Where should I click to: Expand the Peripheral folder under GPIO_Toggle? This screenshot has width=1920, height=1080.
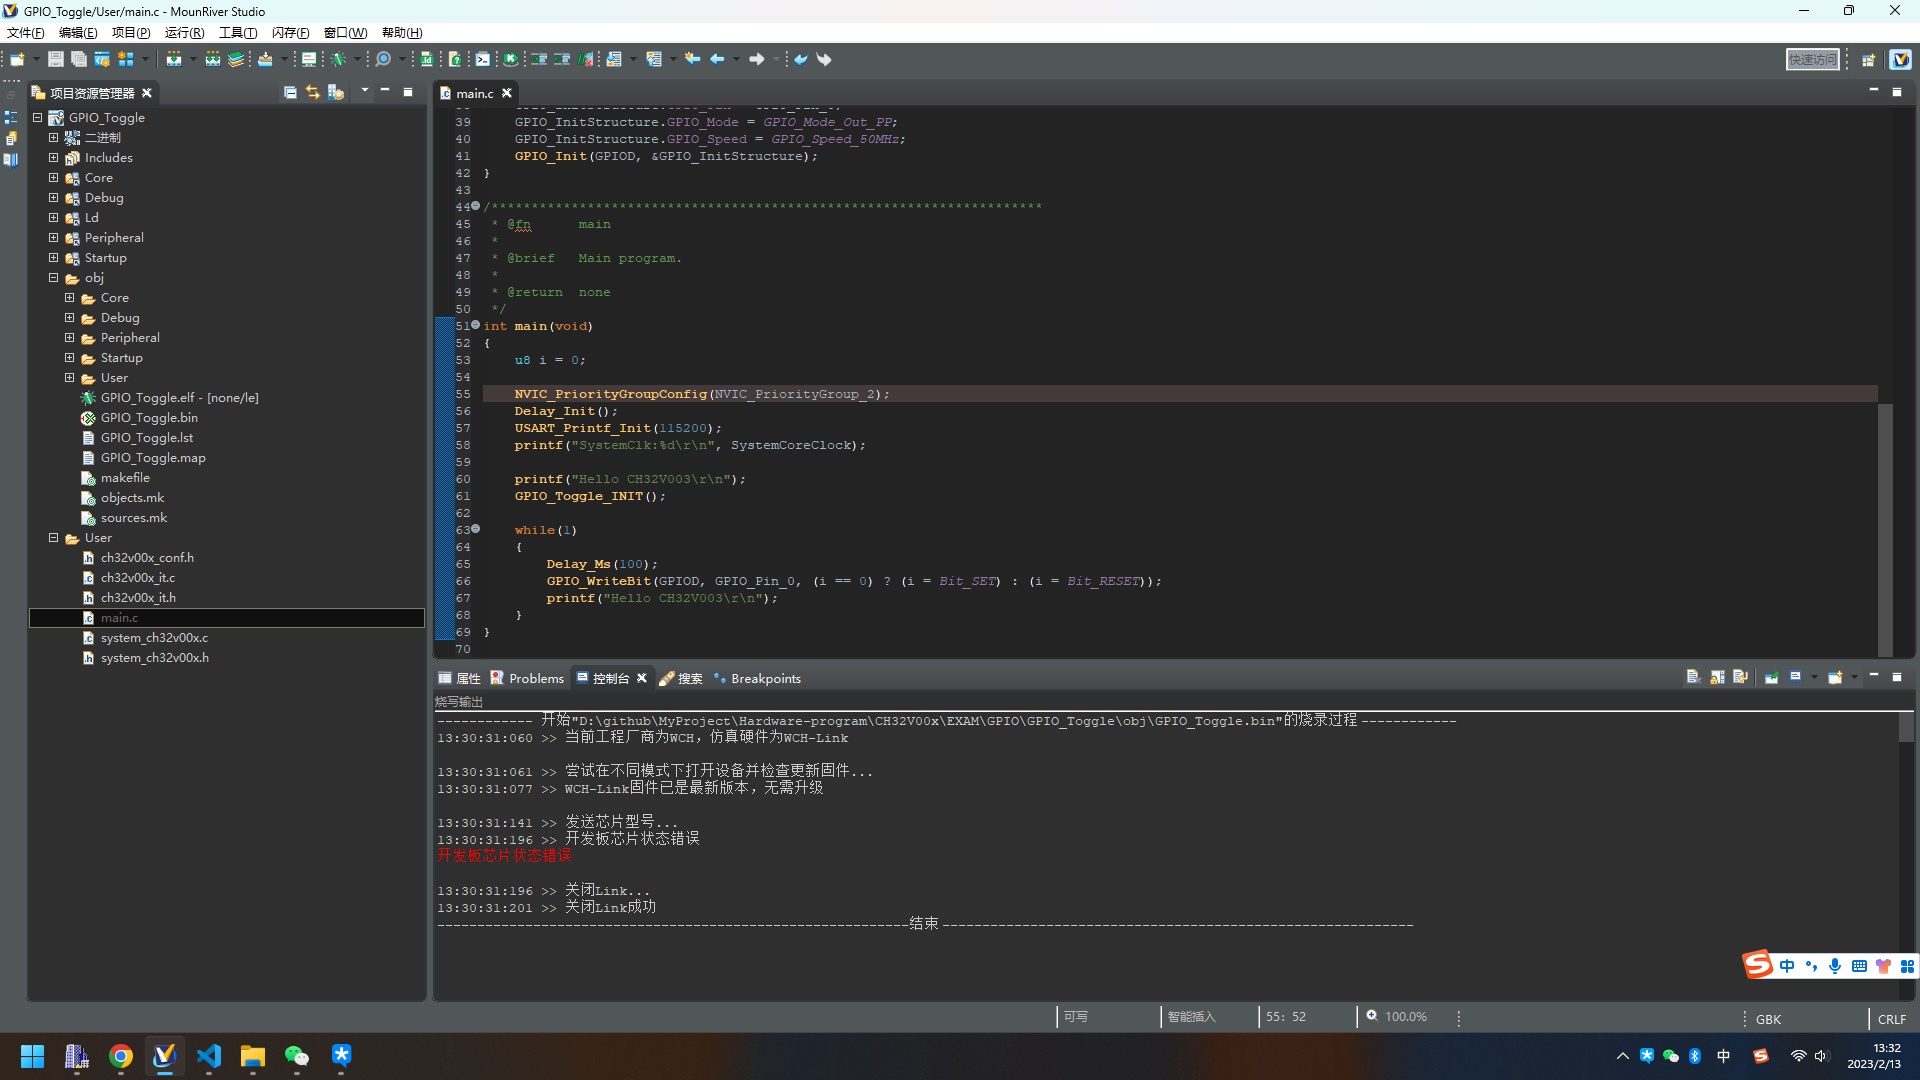[x=54, y=238]
